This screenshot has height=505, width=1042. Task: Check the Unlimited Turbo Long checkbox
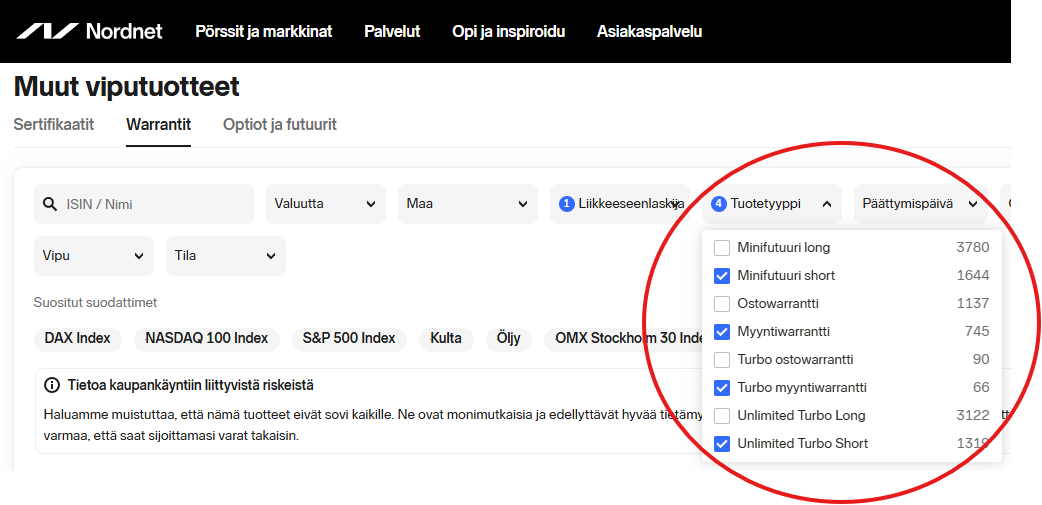[x=722, y=415]
